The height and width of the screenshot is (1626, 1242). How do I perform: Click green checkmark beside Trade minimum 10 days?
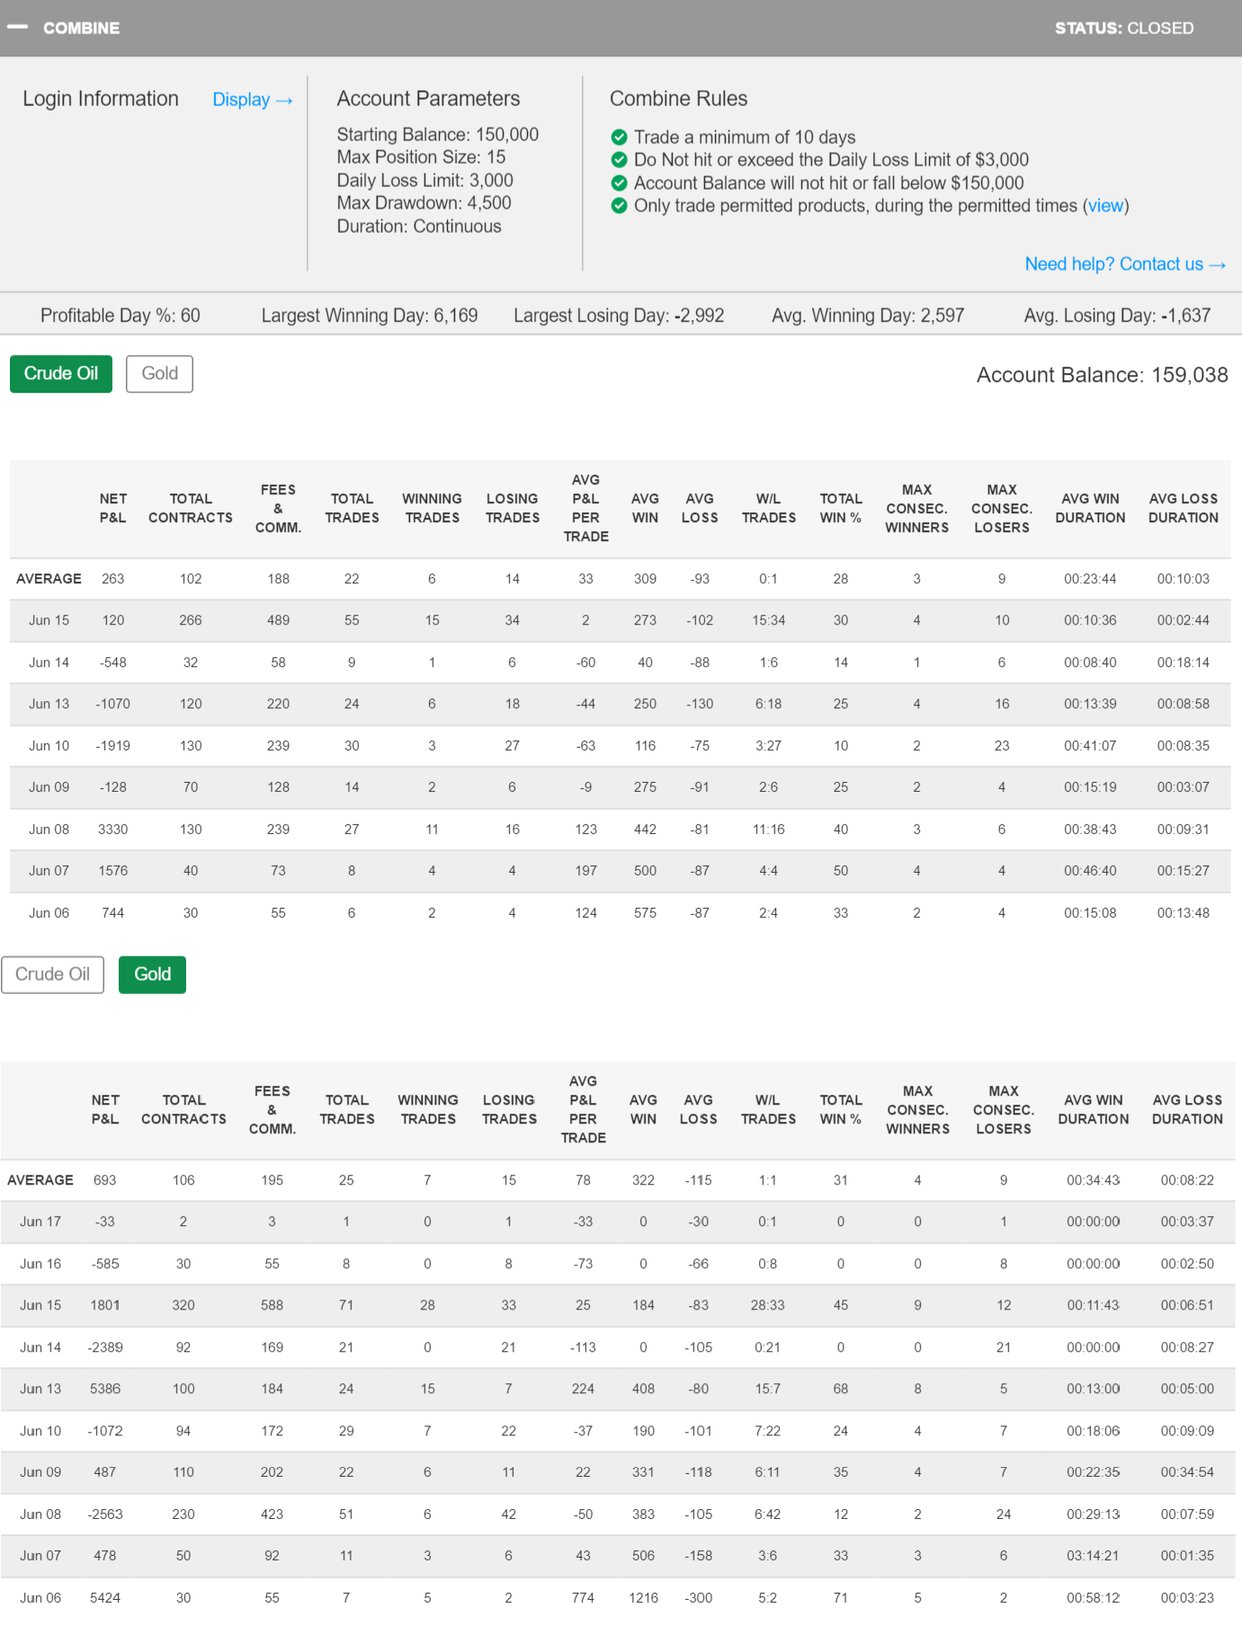tap(619, 137)
